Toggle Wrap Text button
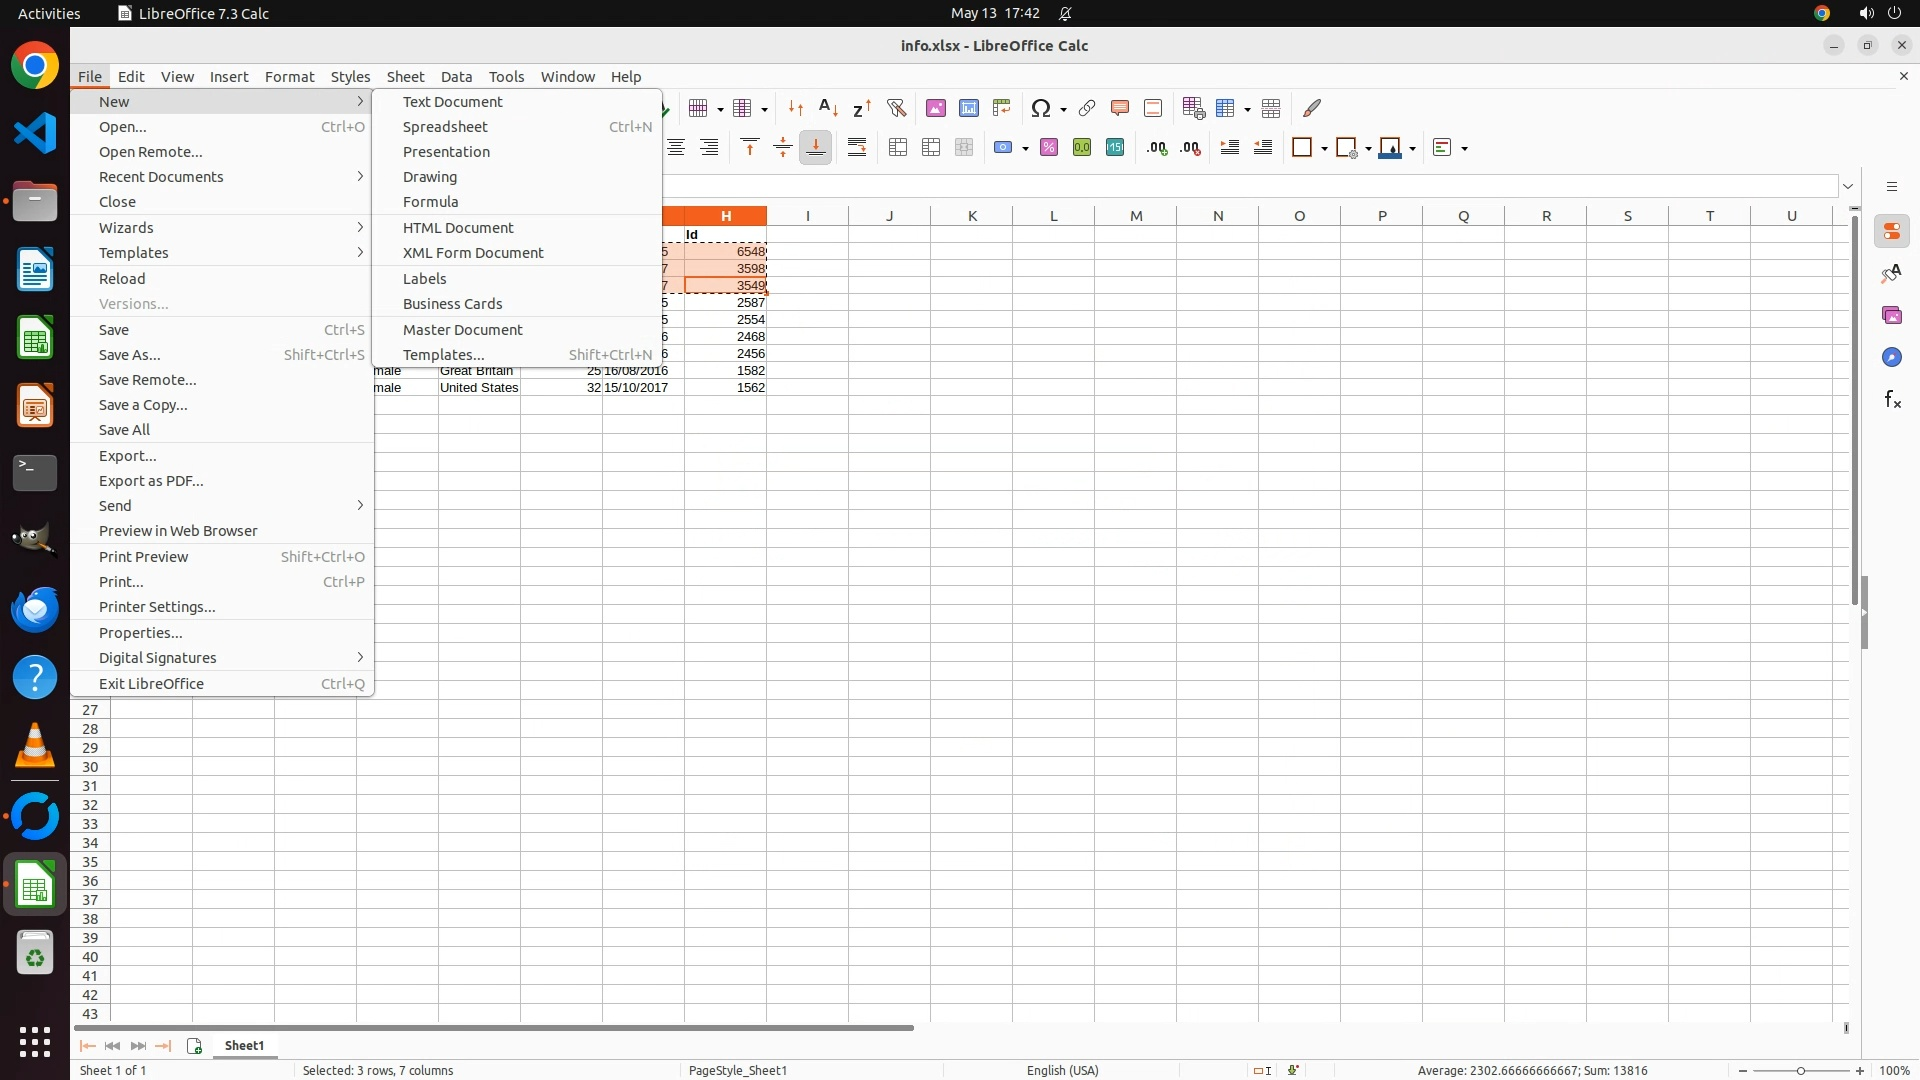 point(857,148)
